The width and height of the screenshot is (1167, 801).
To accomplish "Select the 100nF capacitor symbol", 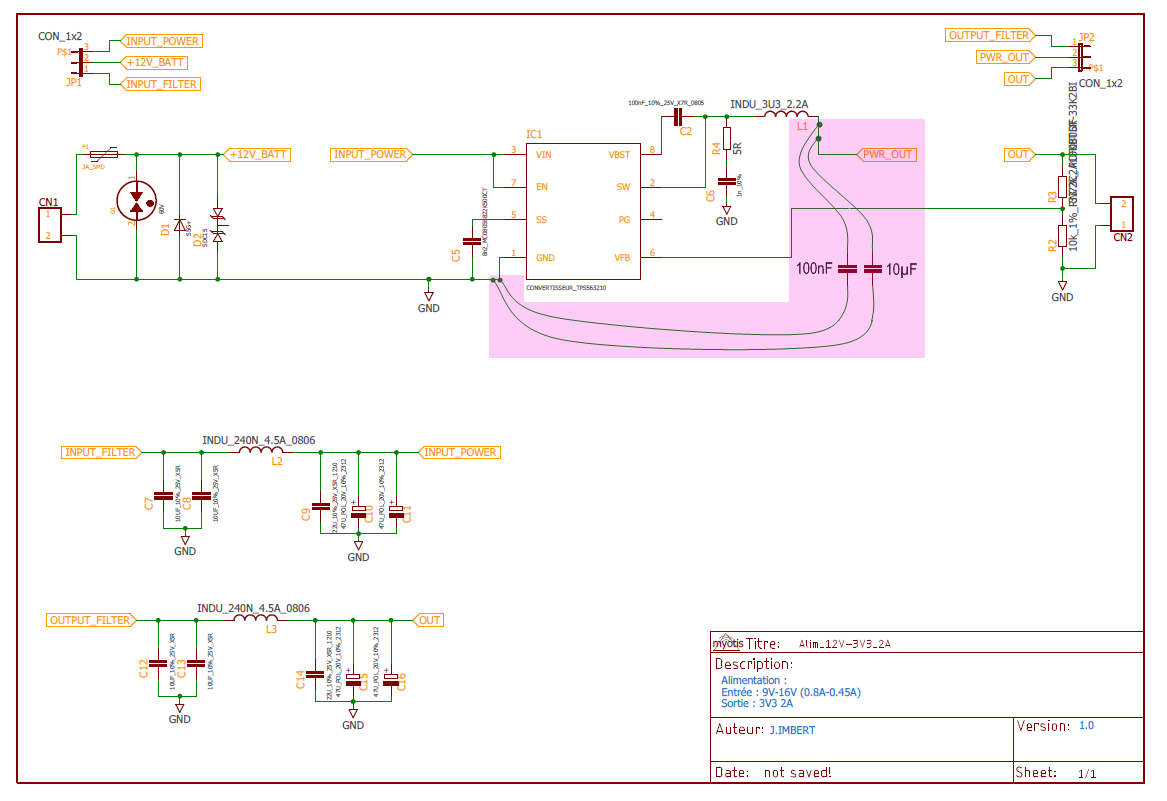I will pos(848,269).
